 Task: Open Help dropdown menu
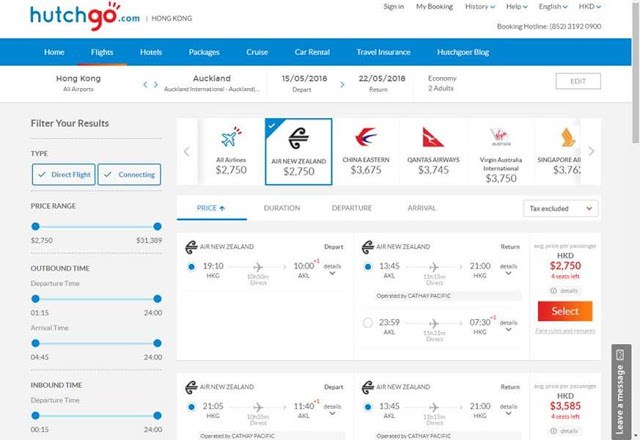click(517, 7)
